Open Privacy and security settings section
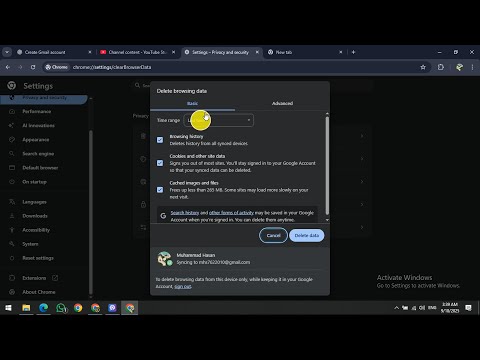 click(x=44, y=98)
